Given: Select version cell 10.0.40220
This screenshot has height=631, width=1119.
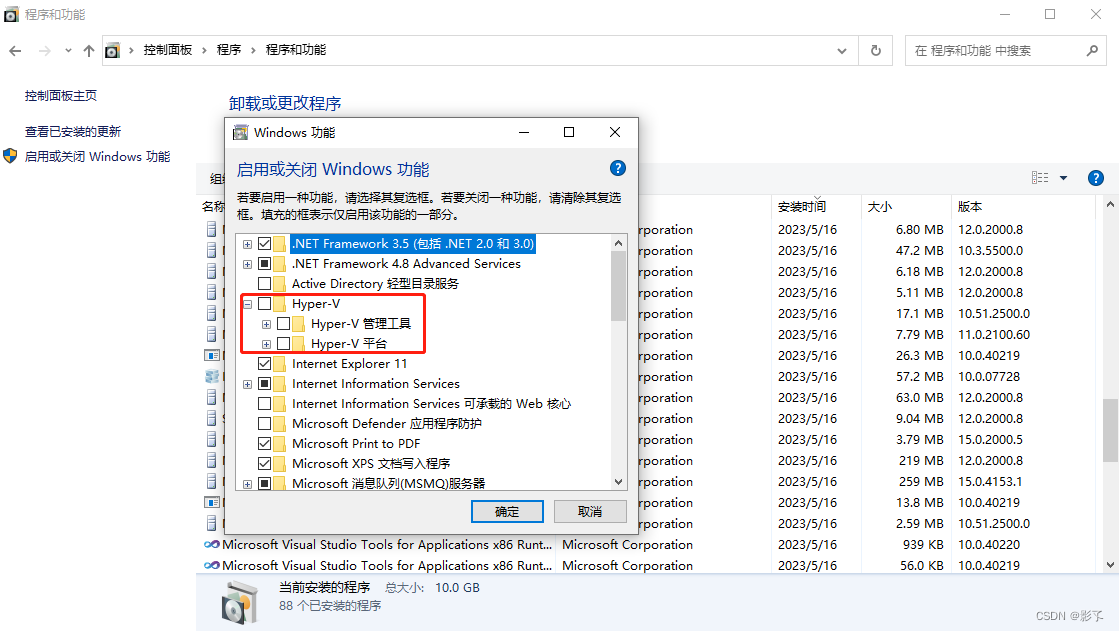Looking at the screenshot, I should point(989,545).
